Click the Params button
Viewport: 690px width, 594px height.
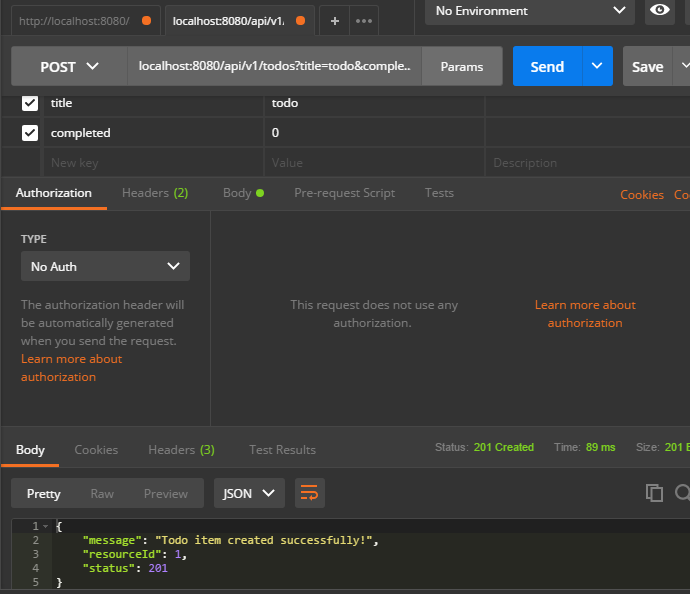(462, 66)
